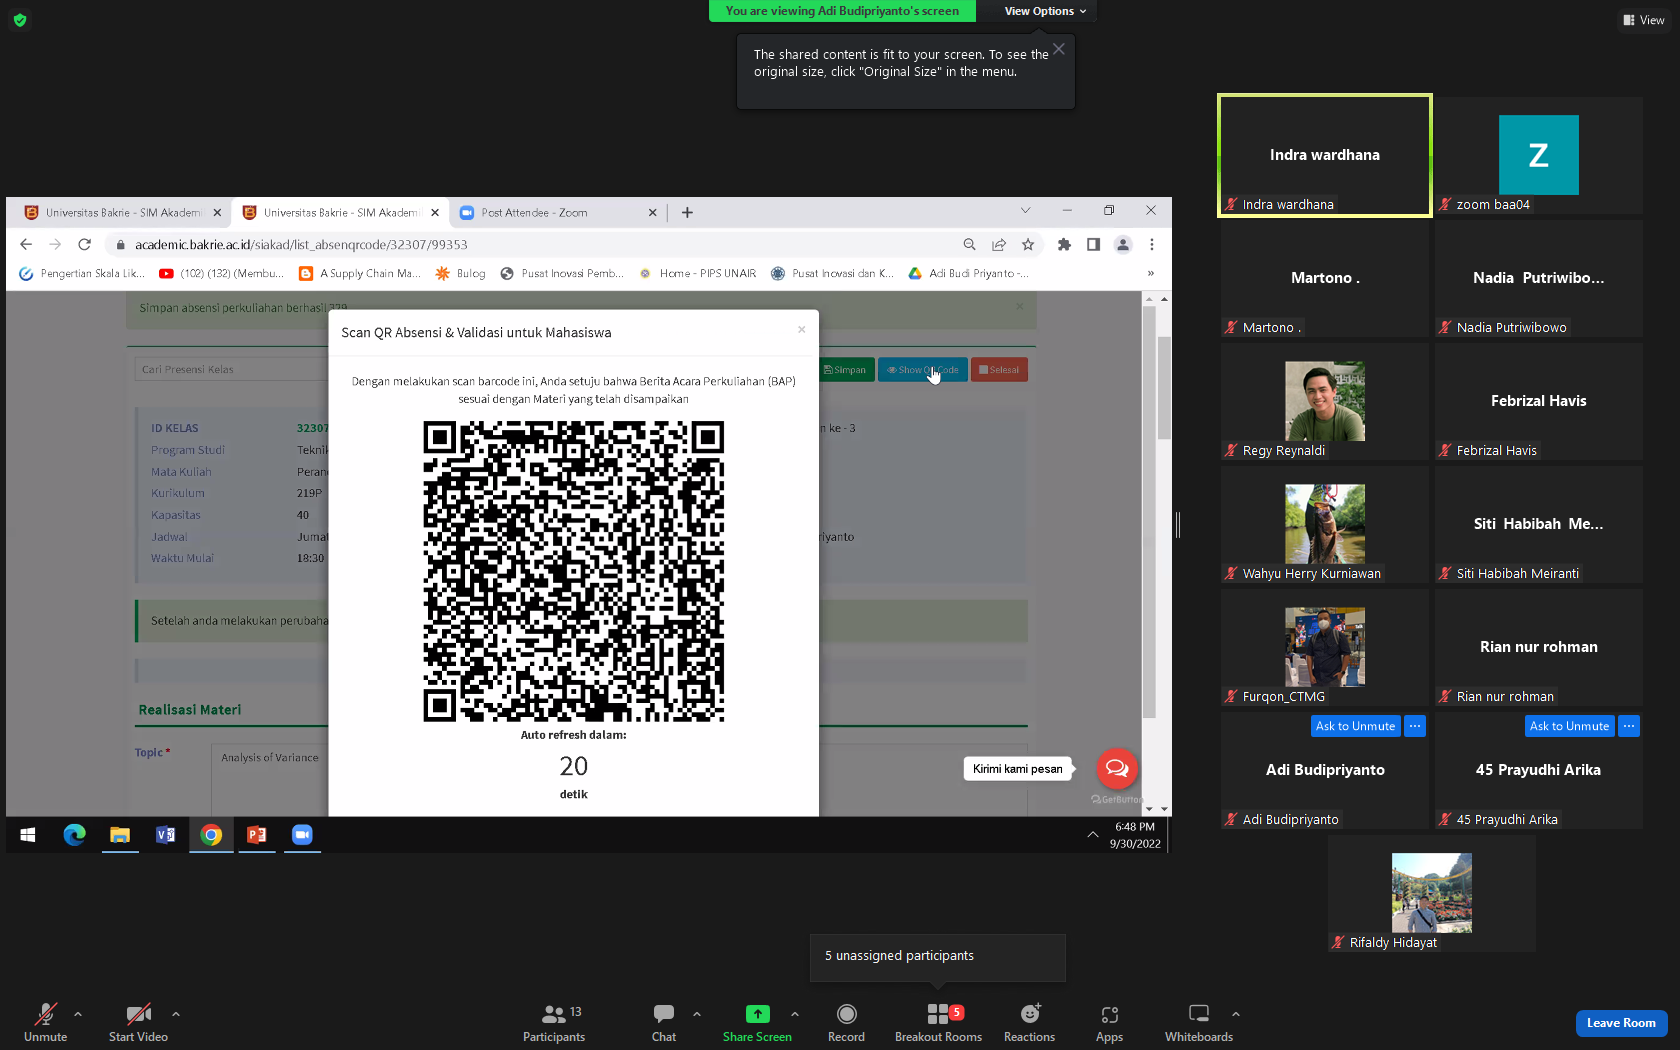
Task: Click the 5 unassigned participants notice
Action: coord(937,956)
